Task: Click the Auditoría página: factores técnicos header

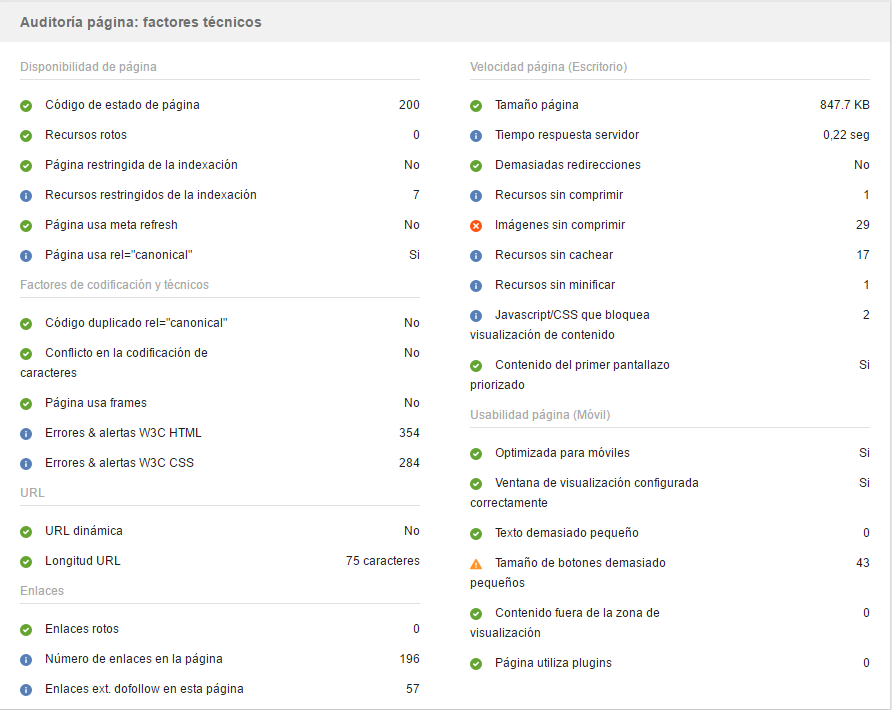Action: click(141, 21)
